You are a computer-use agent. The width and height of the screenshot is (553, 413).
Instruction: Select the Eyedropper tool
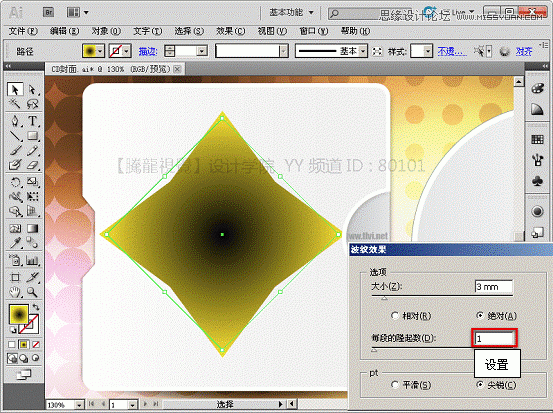pyautogui.click(x=15, y=243)
